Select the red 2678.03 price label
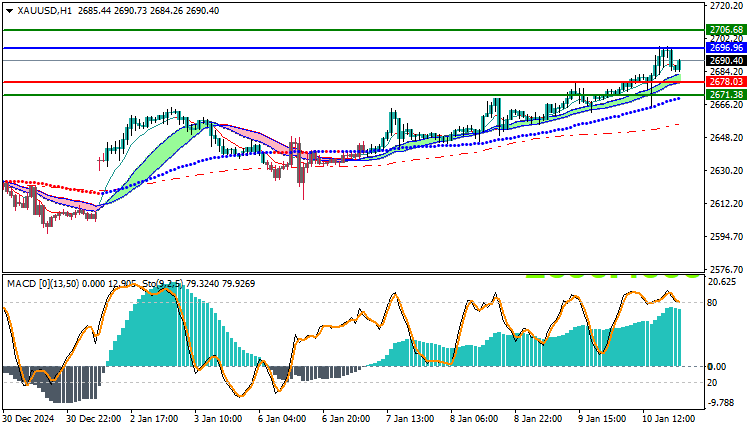This screenshot has width=750, height=430. [726, 82]
